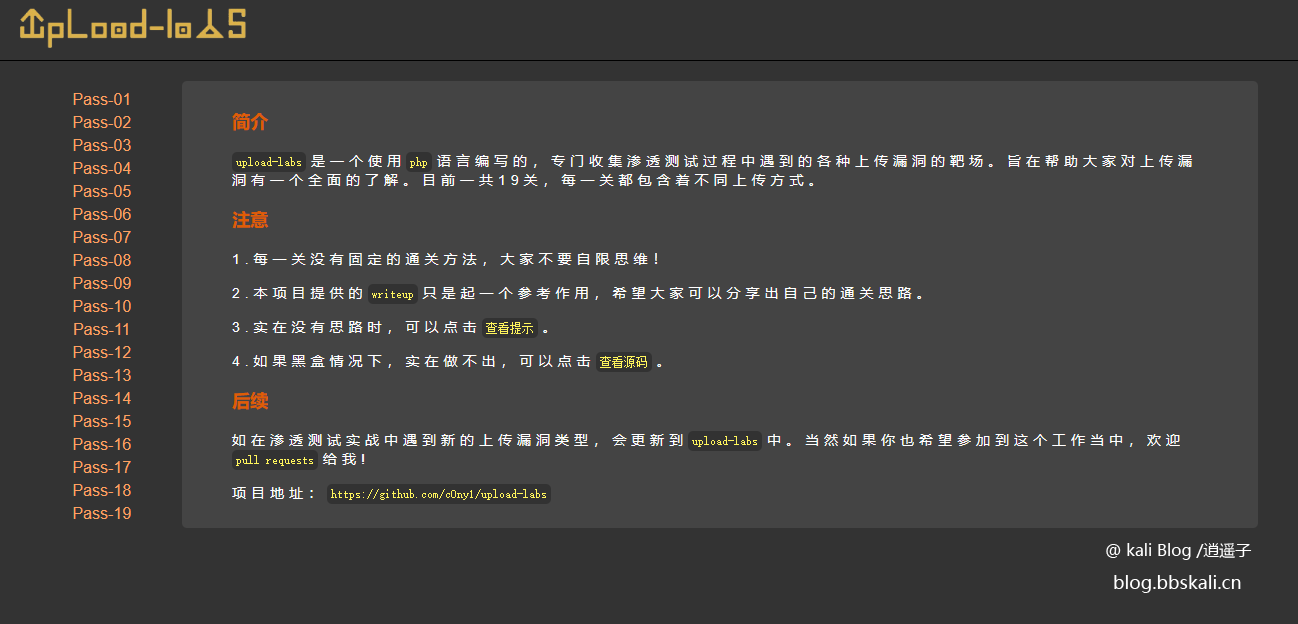Click the 查看源码 source code label
Screen dimensions: 1298x624
pos(623,362)
